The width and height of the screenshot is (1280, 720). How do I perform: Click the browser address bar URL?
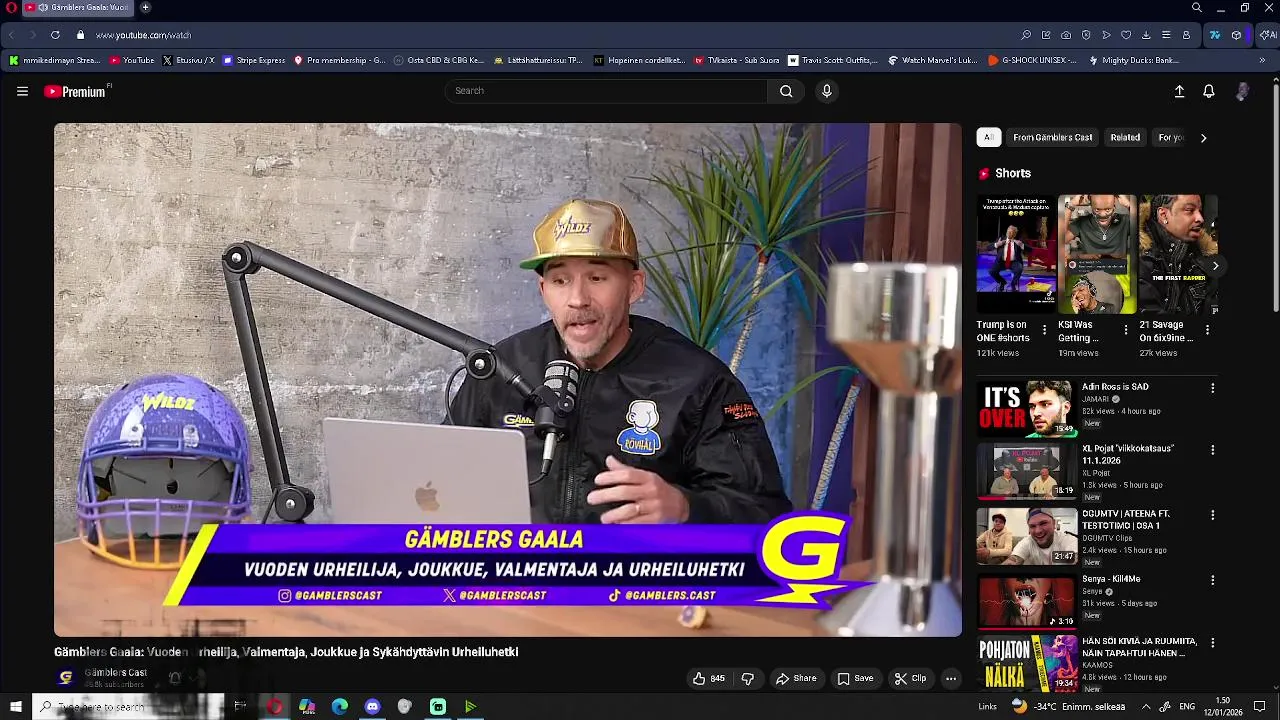point(143,35)
